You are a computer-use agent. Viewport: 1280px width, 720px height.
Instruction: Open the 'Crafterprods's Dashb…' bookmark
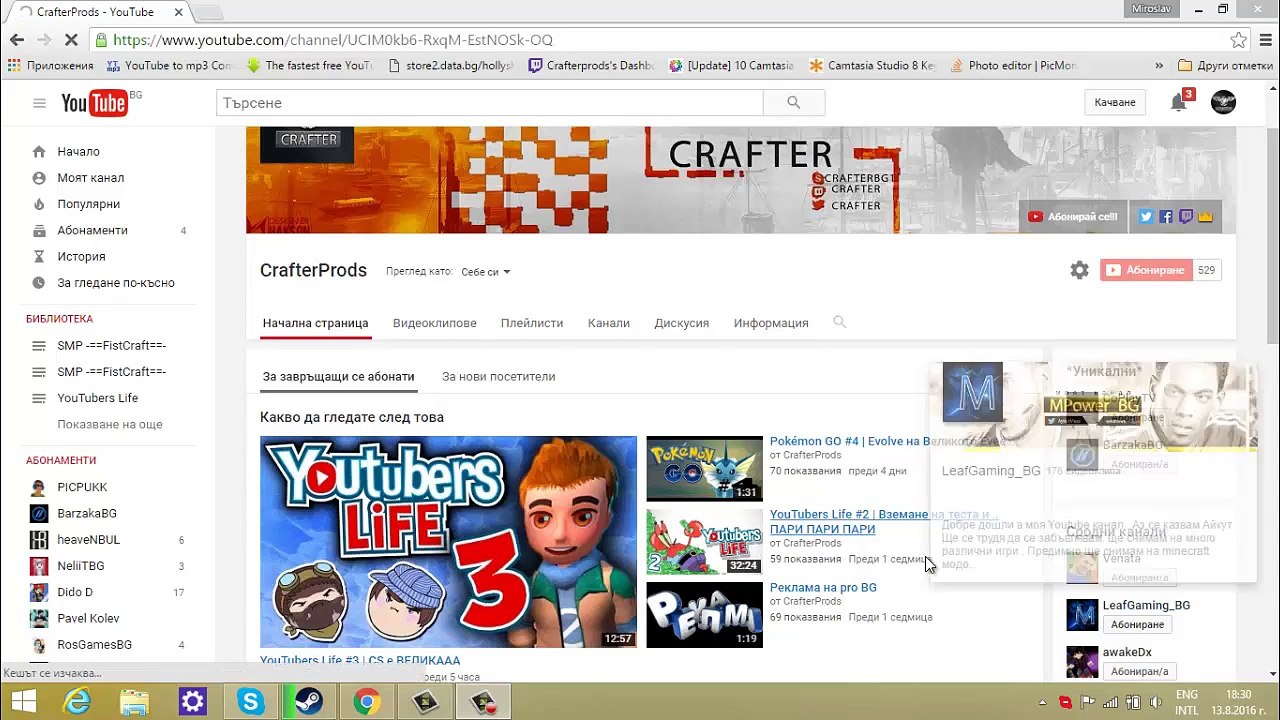pyautogui.click(x=591, y=66)
